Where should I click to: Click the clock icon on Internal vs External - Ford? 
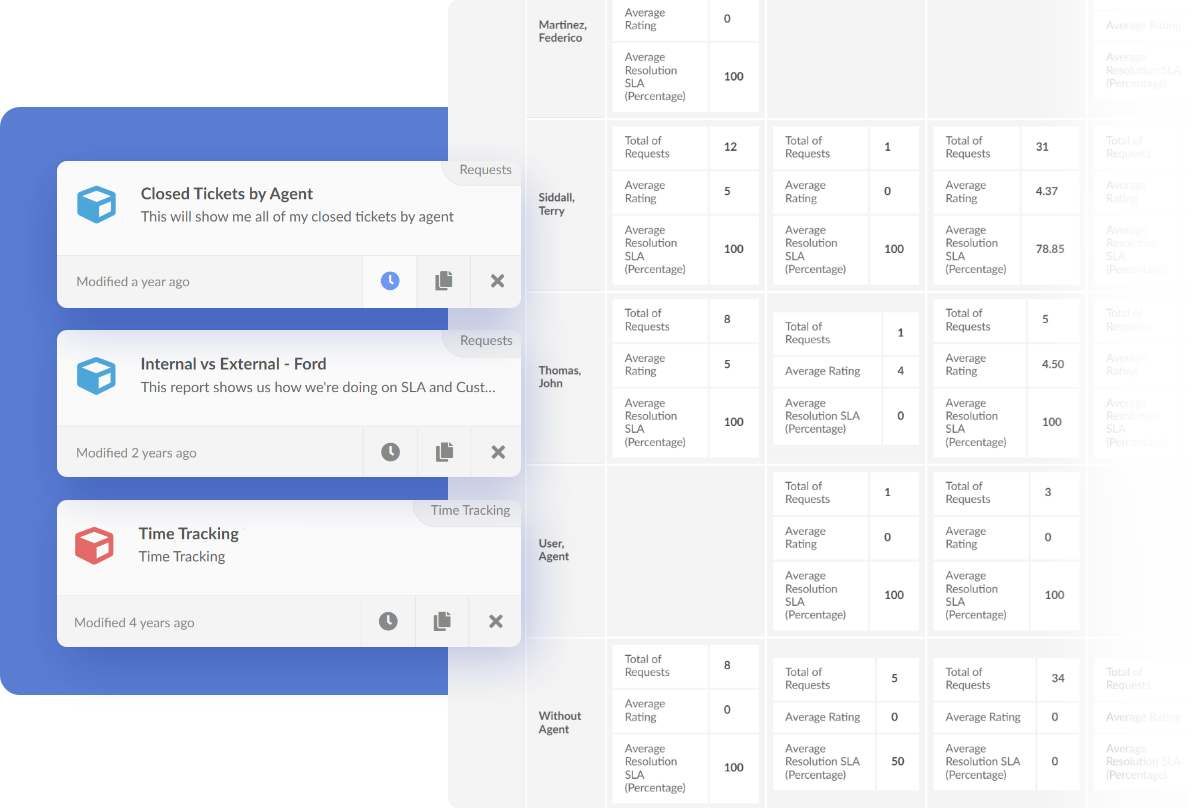coord(389,451)
